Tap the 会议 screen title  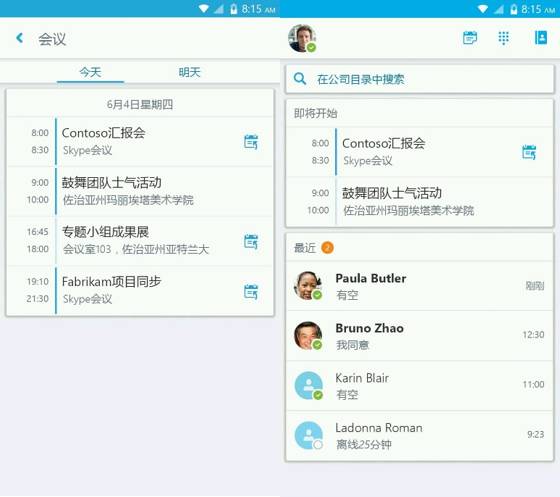[x=52, y=39]
